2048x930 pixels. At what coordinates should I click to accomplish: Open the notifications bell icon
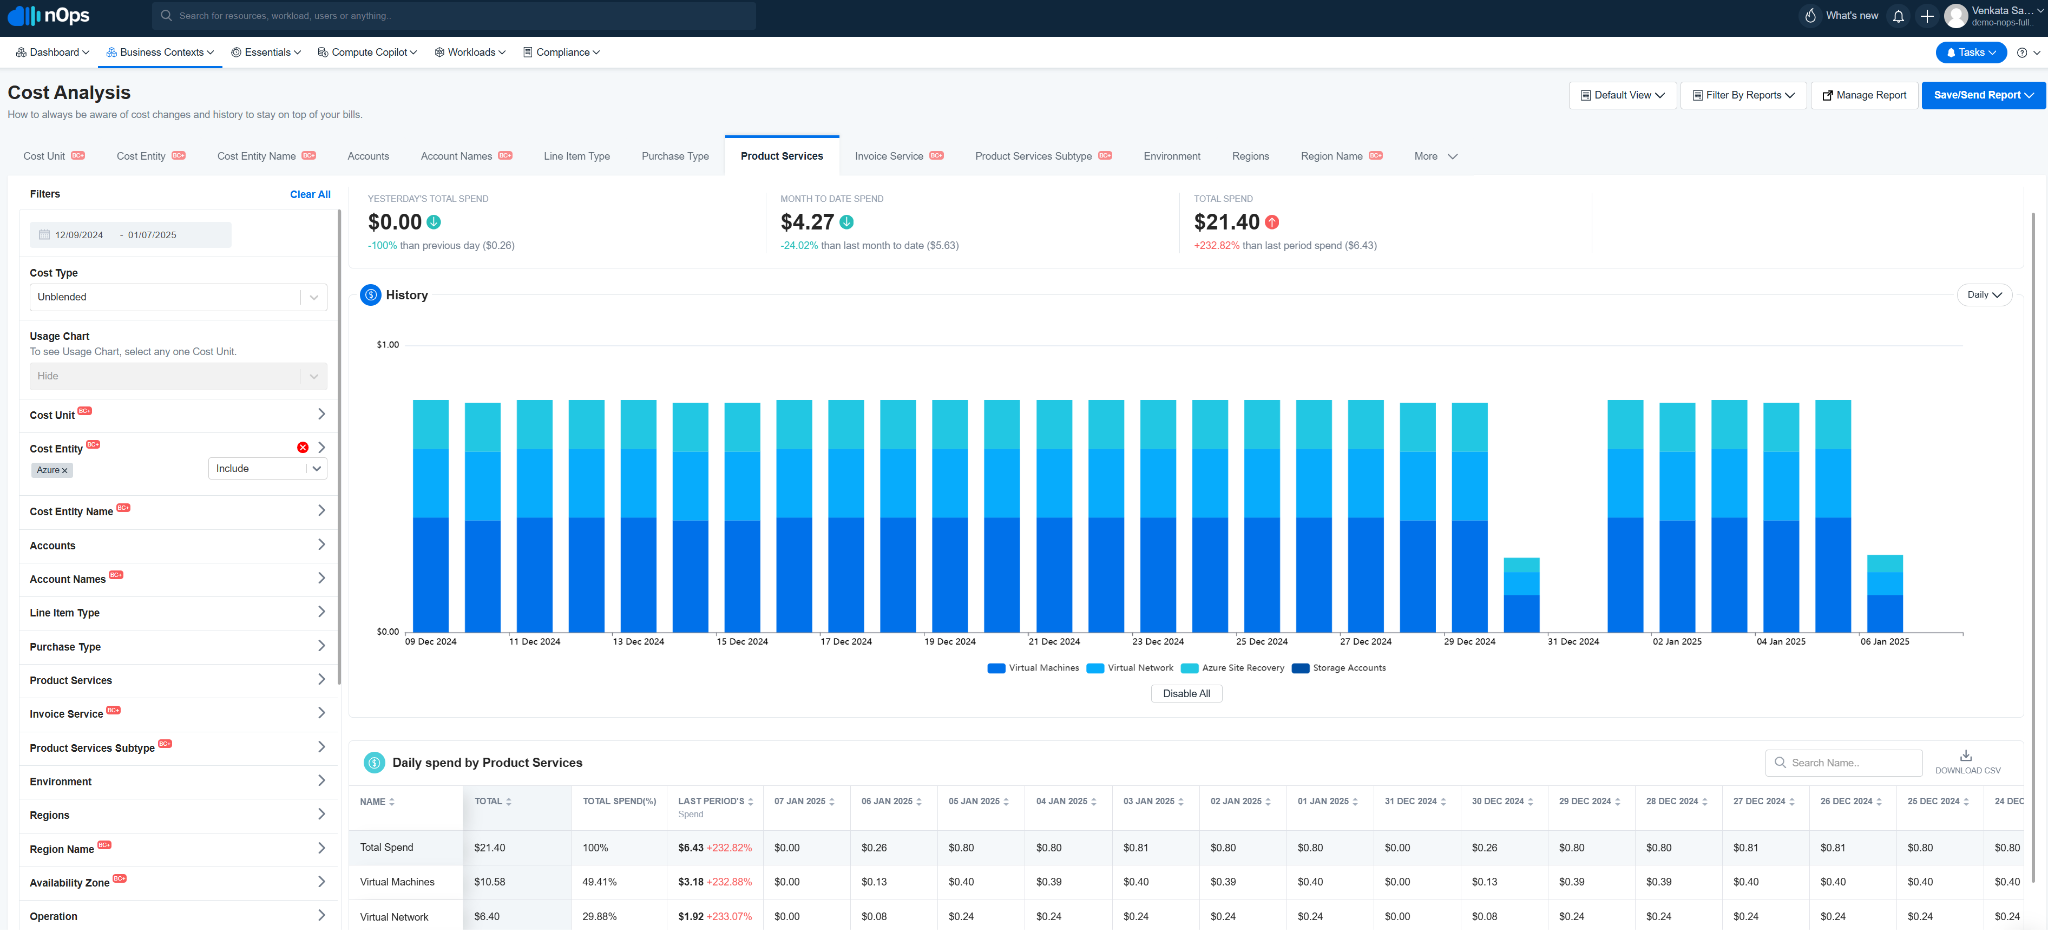[1898, 16]
